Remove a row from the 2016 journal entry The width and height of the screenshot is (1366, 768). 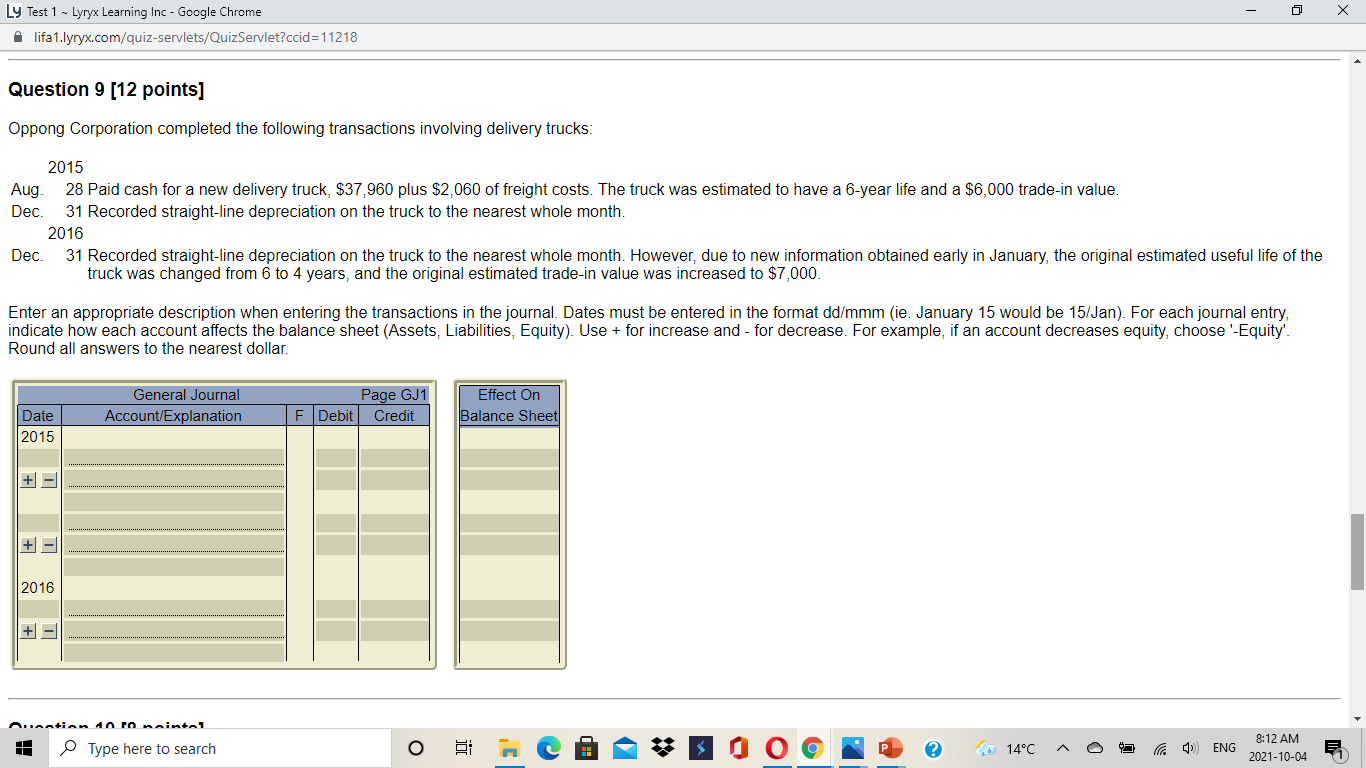(x=47, y=631)
